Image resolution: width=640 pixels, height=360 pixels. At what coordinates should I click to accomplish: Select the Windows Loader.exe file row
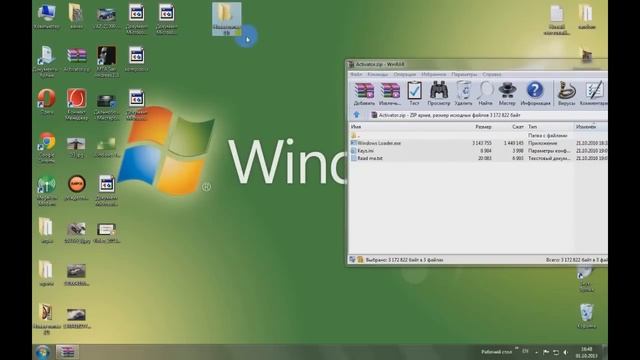(478, 143)
